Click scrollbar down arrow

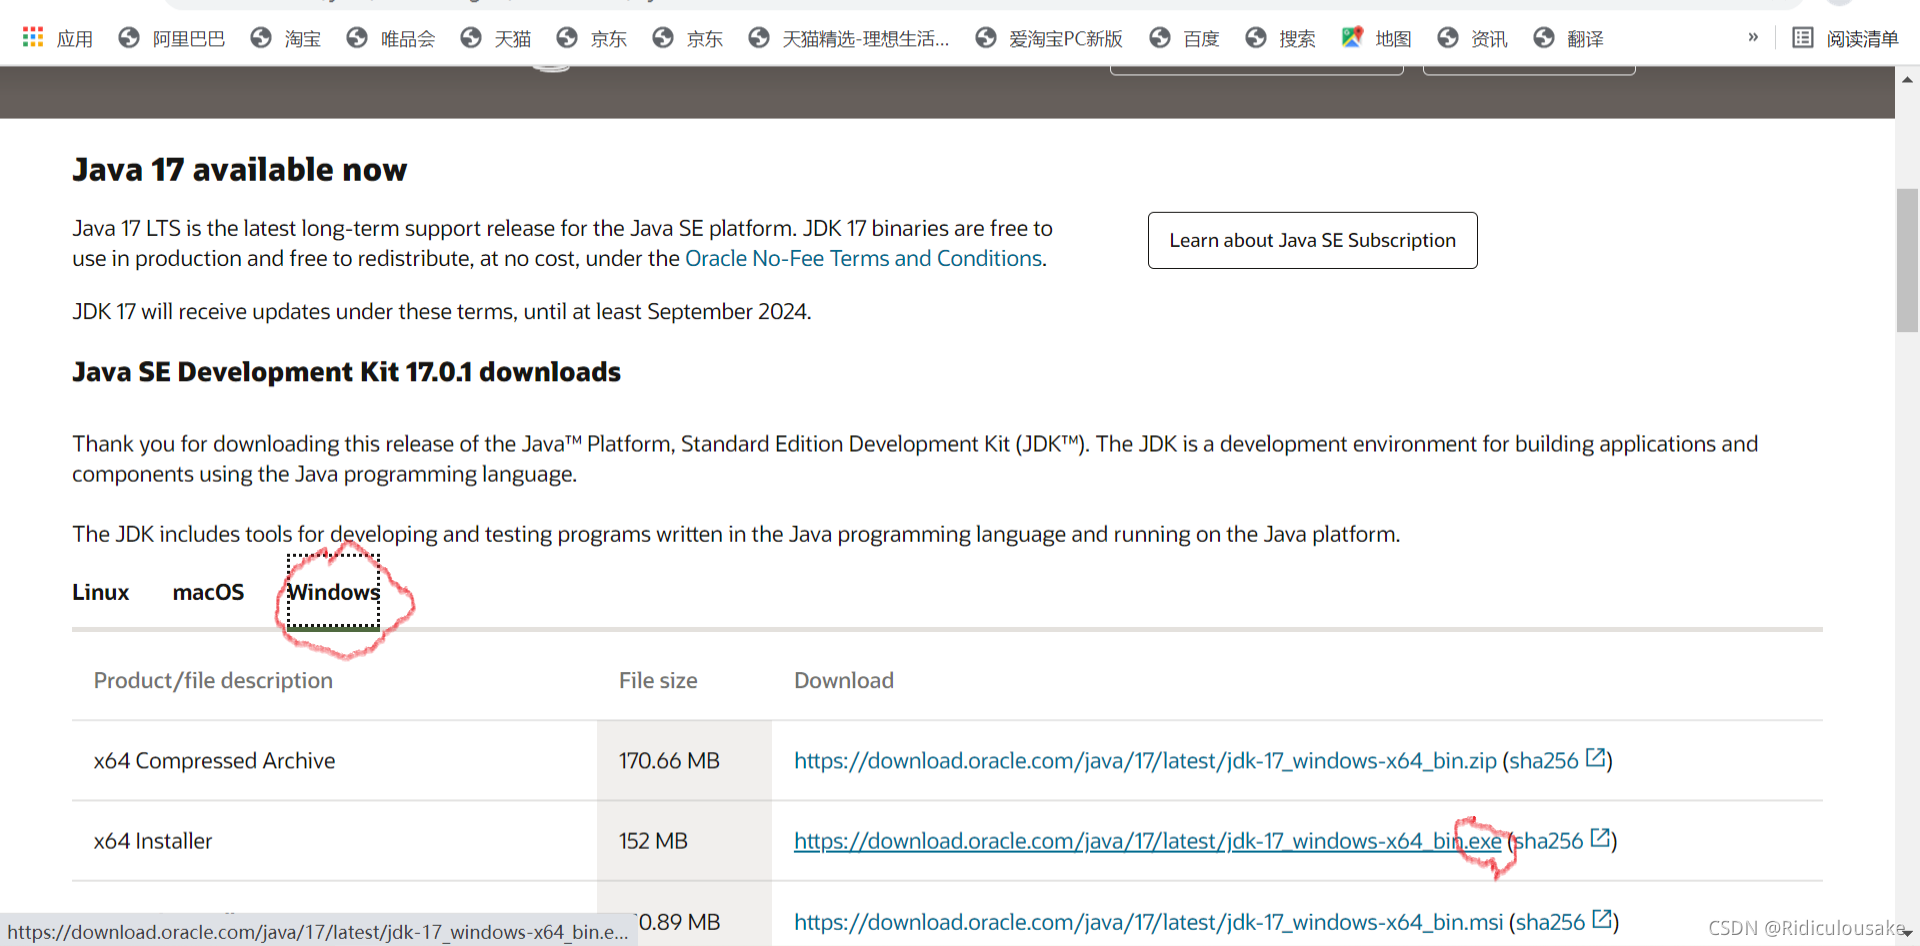1907,934
